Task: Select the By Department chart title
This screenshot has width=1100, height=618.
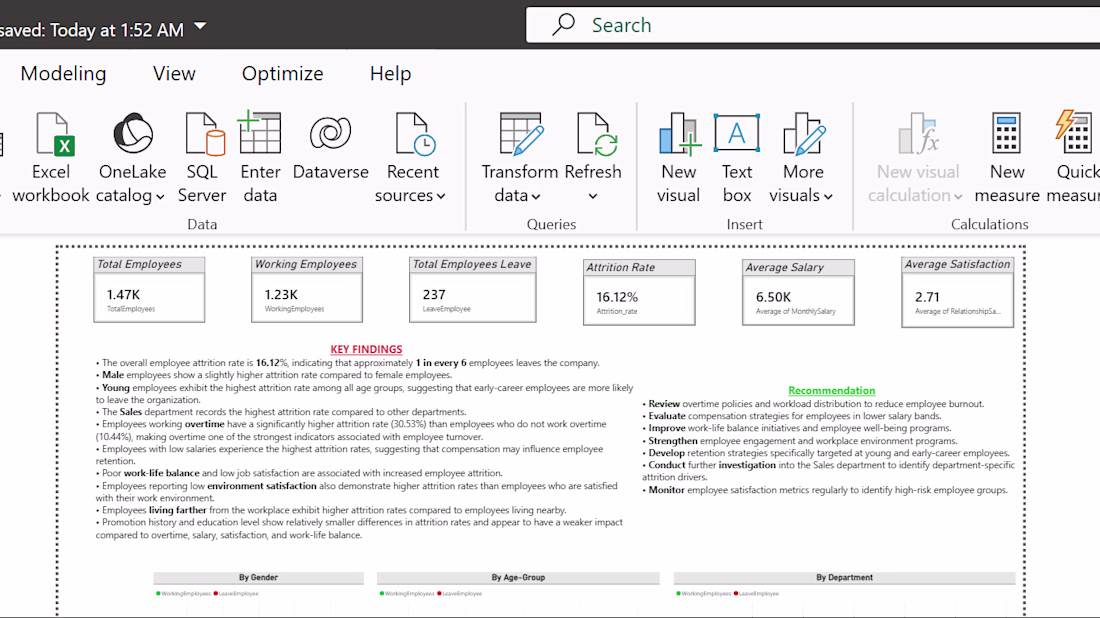Action: [x=844, y=577]
